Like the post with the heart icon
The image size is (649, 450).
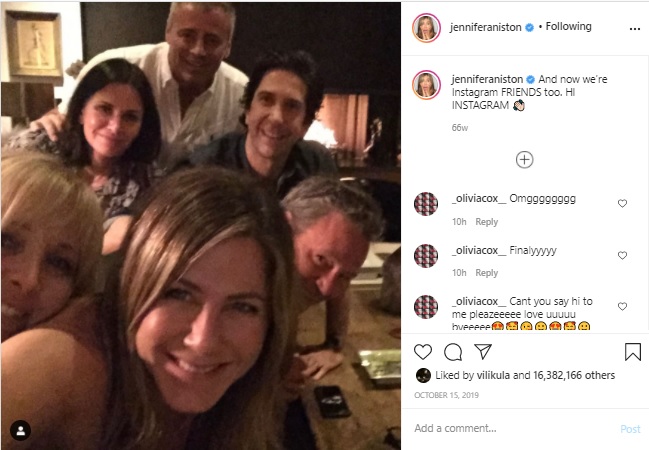point(423,352)
